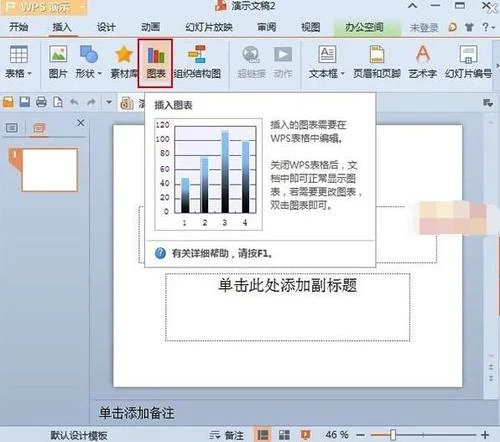Viewport: 500px width, 442px height.
Task: Click the print icon
Action: (41, 102)
